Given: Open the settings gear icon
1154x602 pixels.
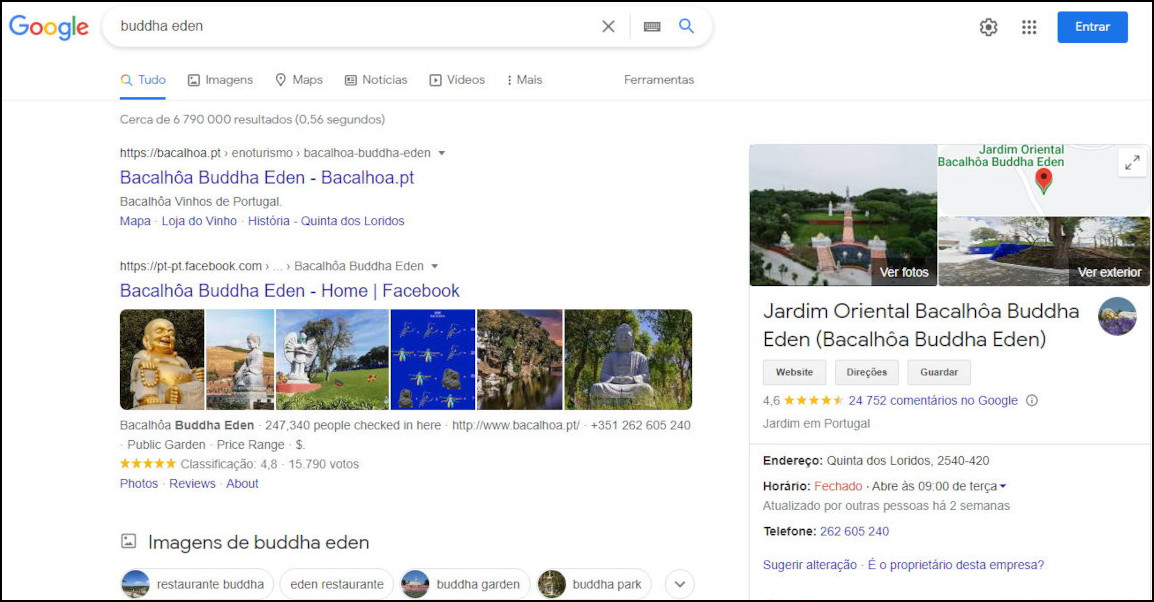Looking at the screenshot, I should click(988, 27).
